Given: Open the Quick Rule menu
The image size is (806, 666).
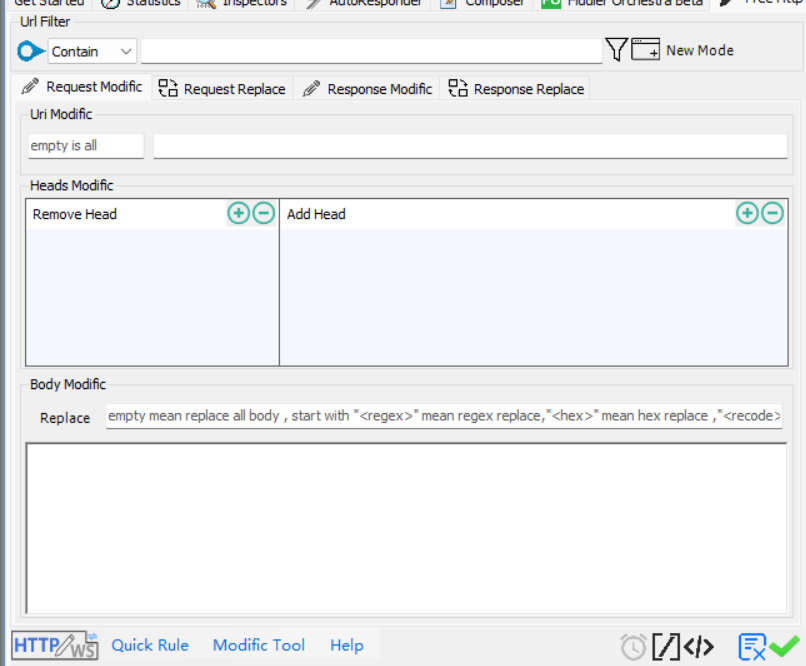Looking at the screenshot, I should (150, 646).
